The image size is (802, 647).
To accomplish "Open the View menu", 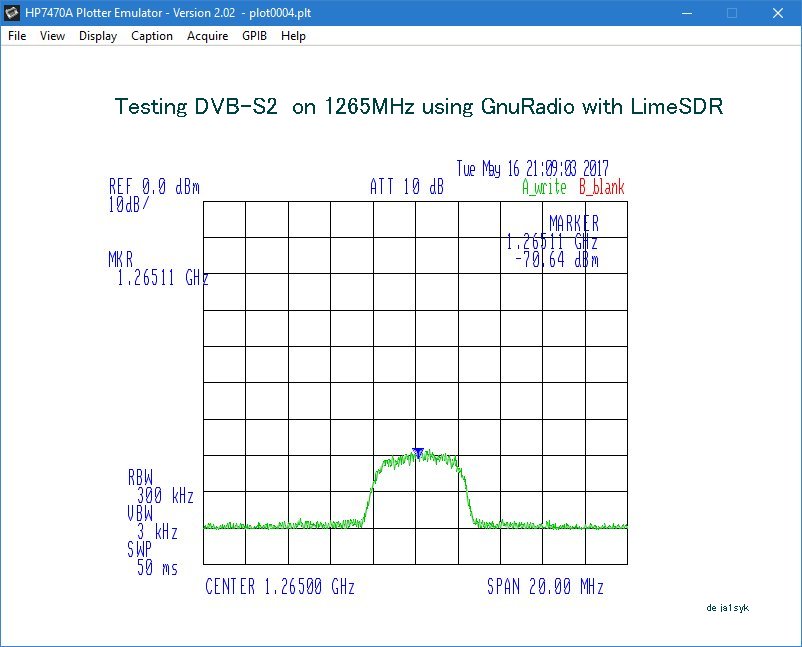I will coord(53,36).
